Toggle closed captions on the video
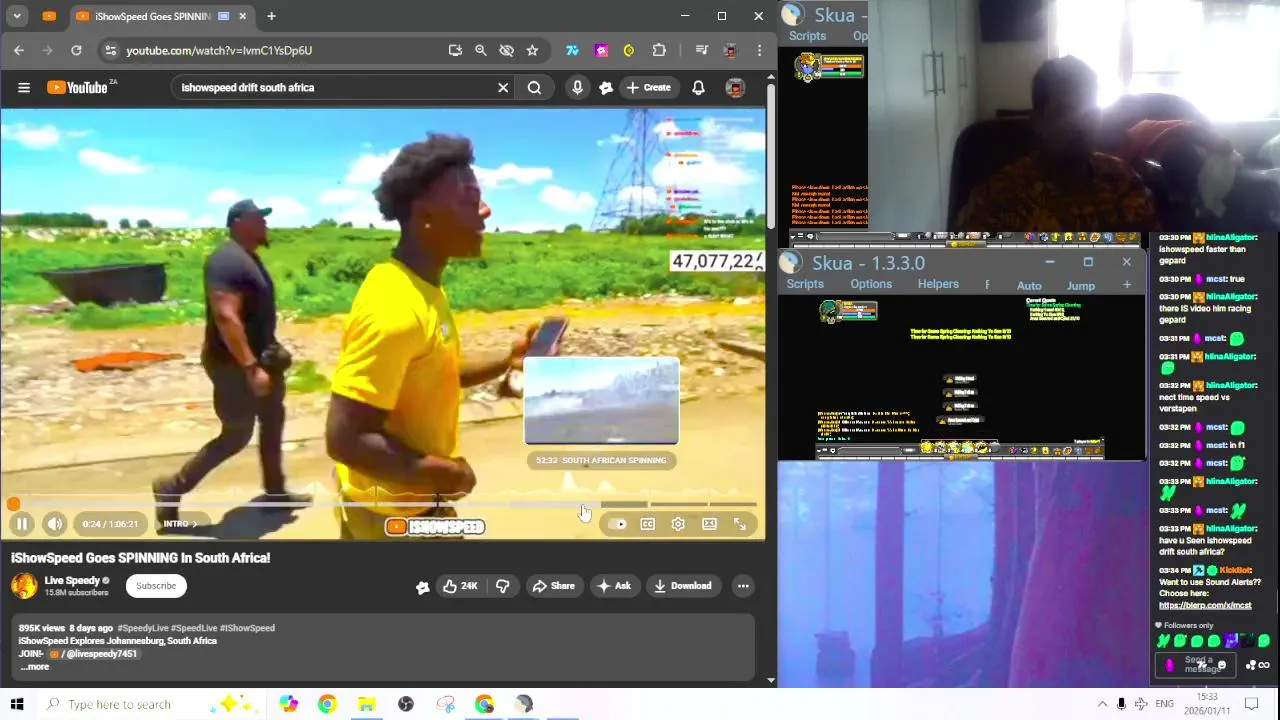1280x720 pixels. tap(648, 524)
